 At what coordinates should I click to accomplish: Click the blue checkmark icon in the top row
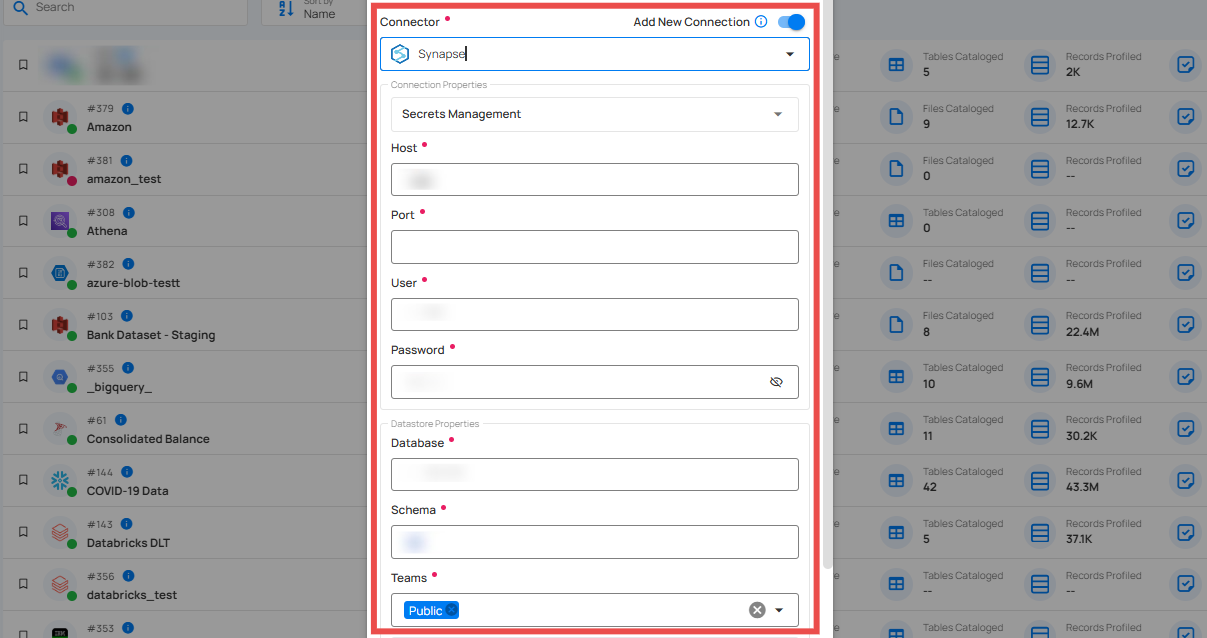coord(1185,65)
